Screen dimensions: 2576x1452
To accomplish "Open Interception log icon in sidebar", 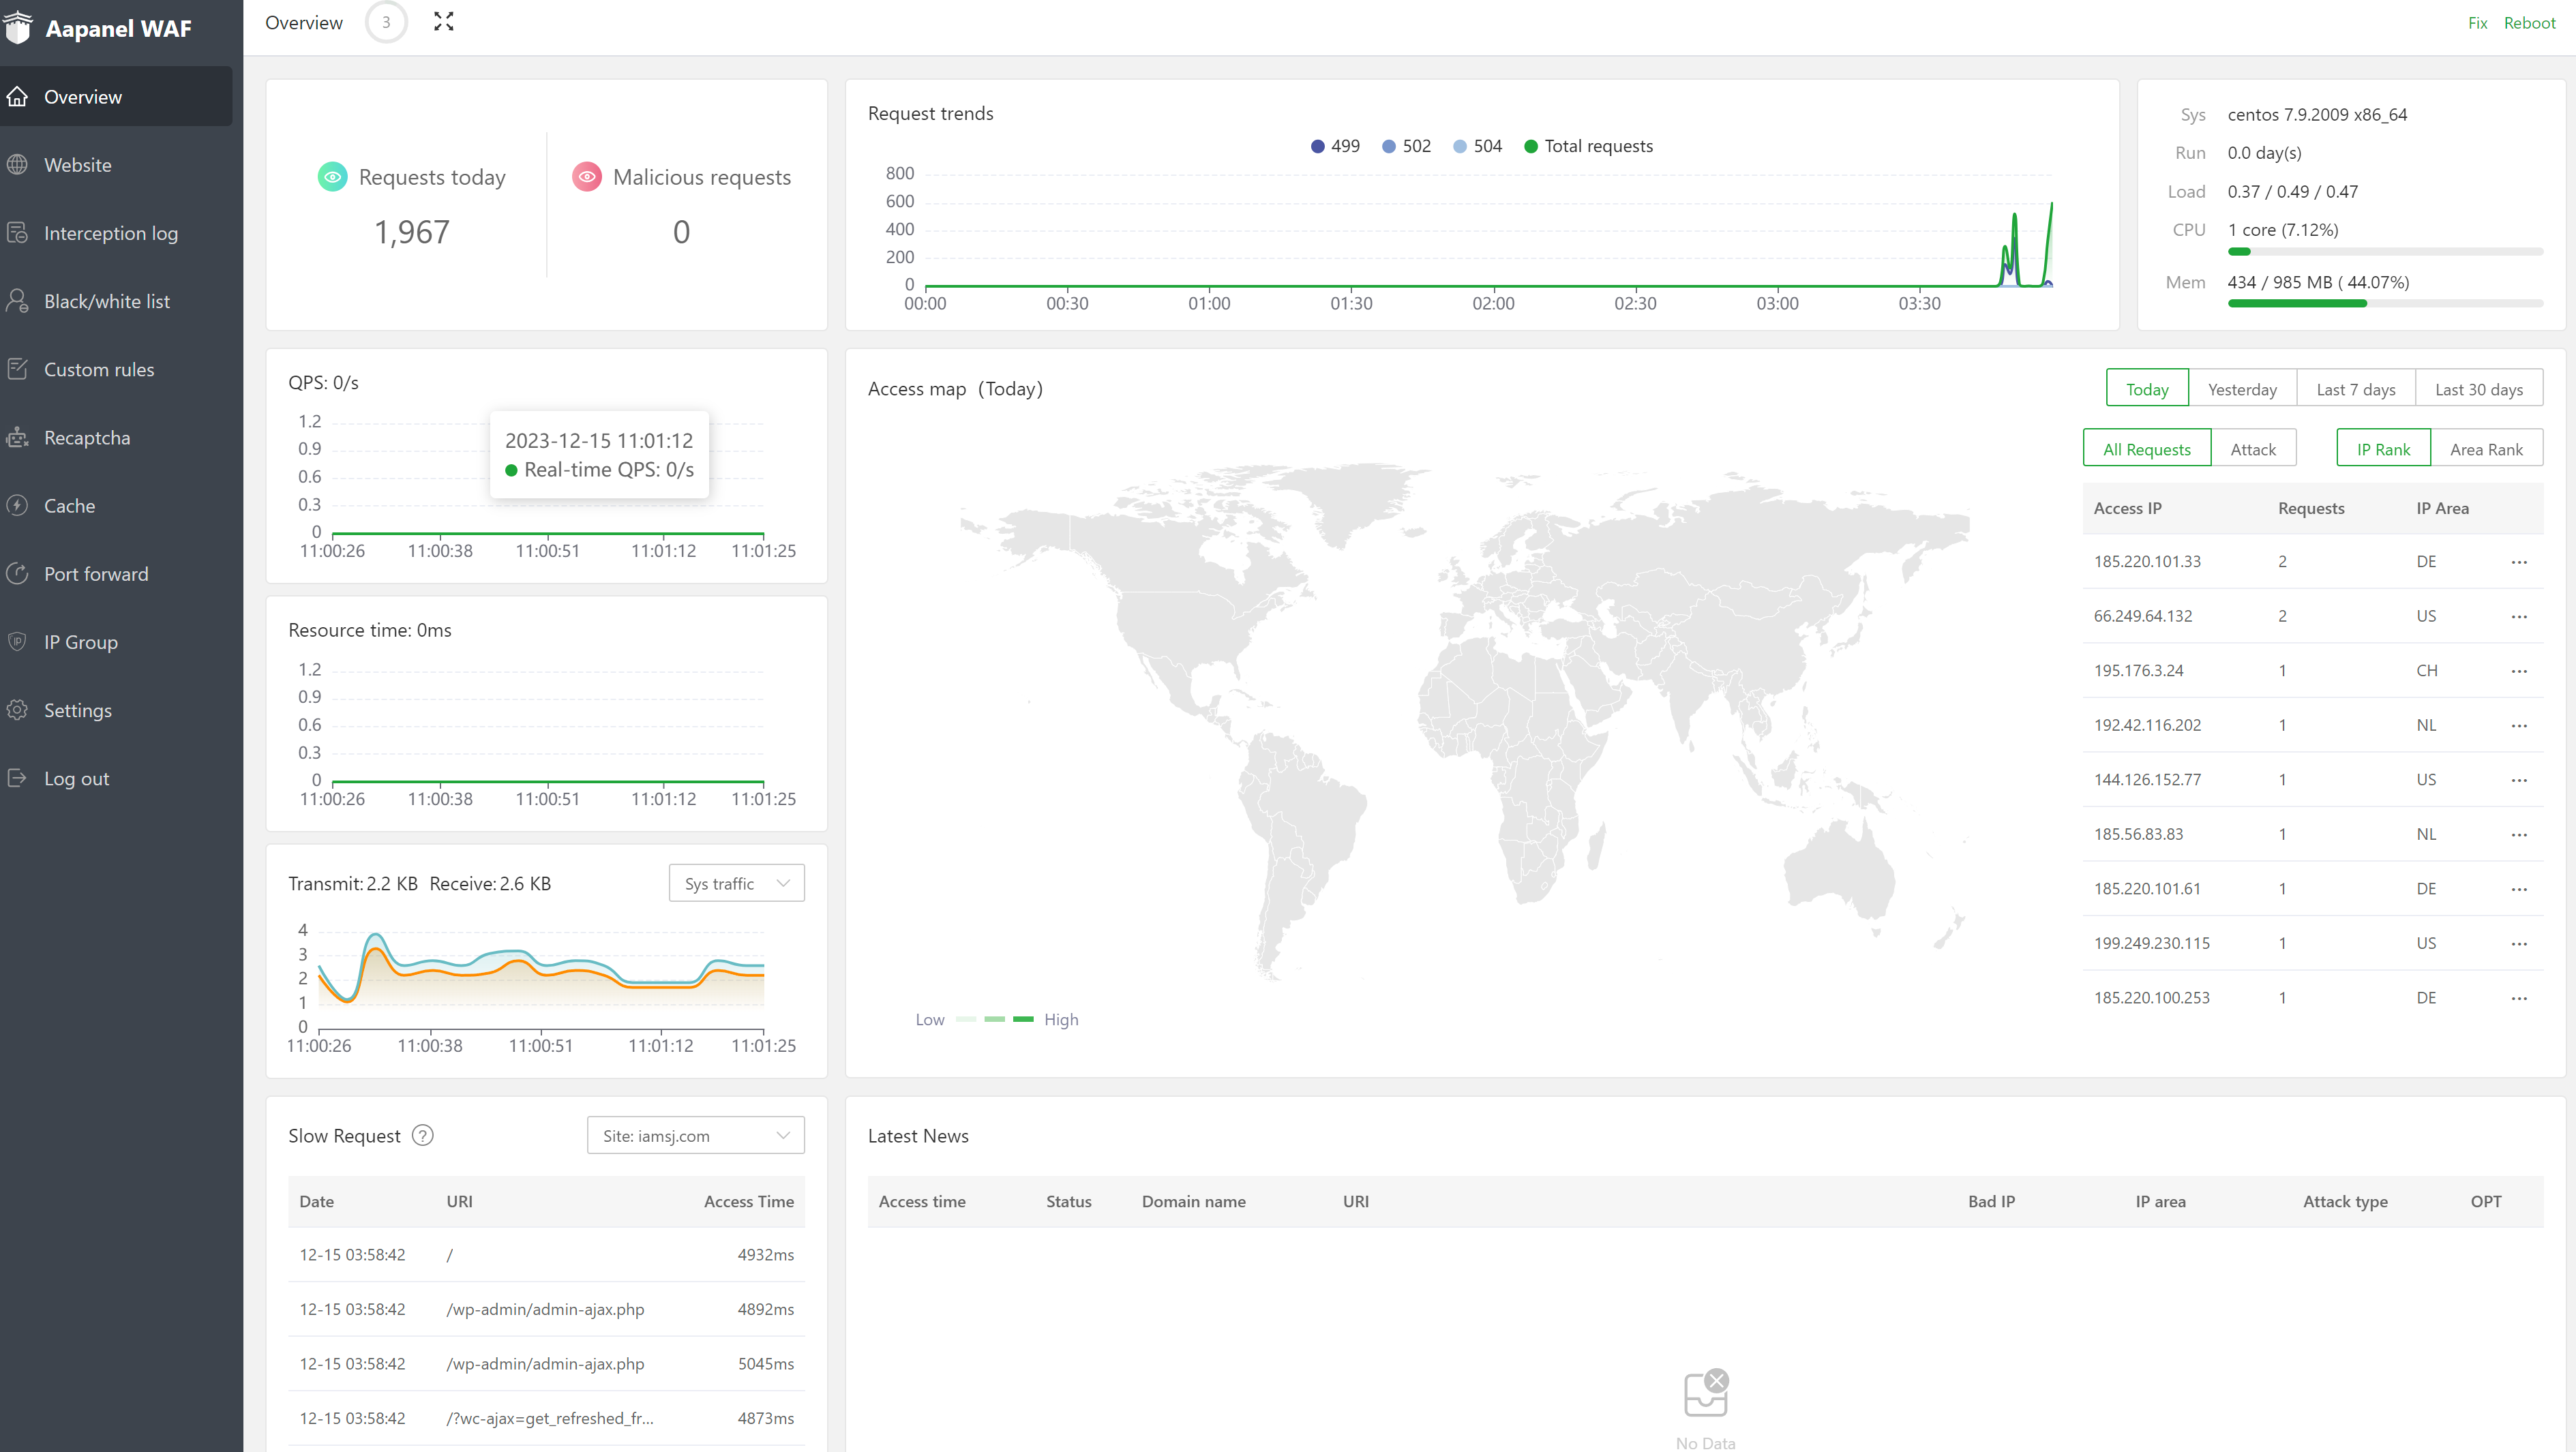I will point(18,233).
